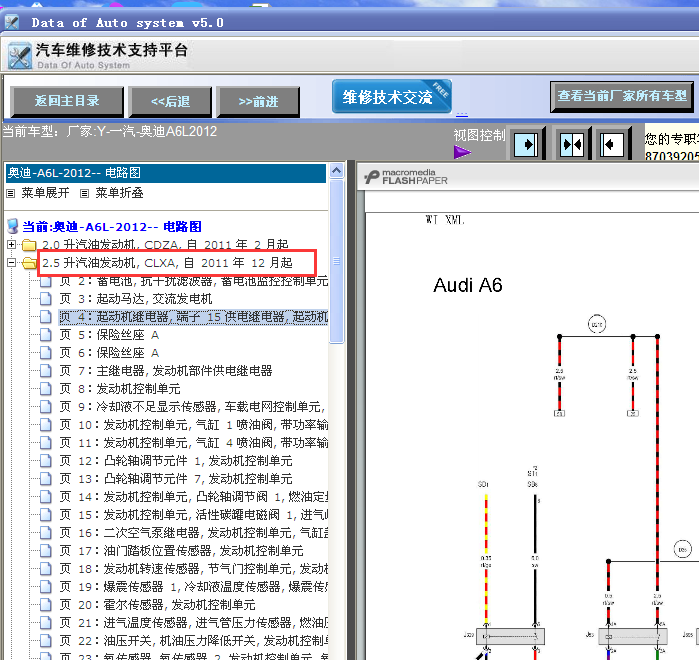The image size is (699, 660).
Task: Open 页 10: 气缸 1 喷油阀 page
Action: [x=193, y=425]
